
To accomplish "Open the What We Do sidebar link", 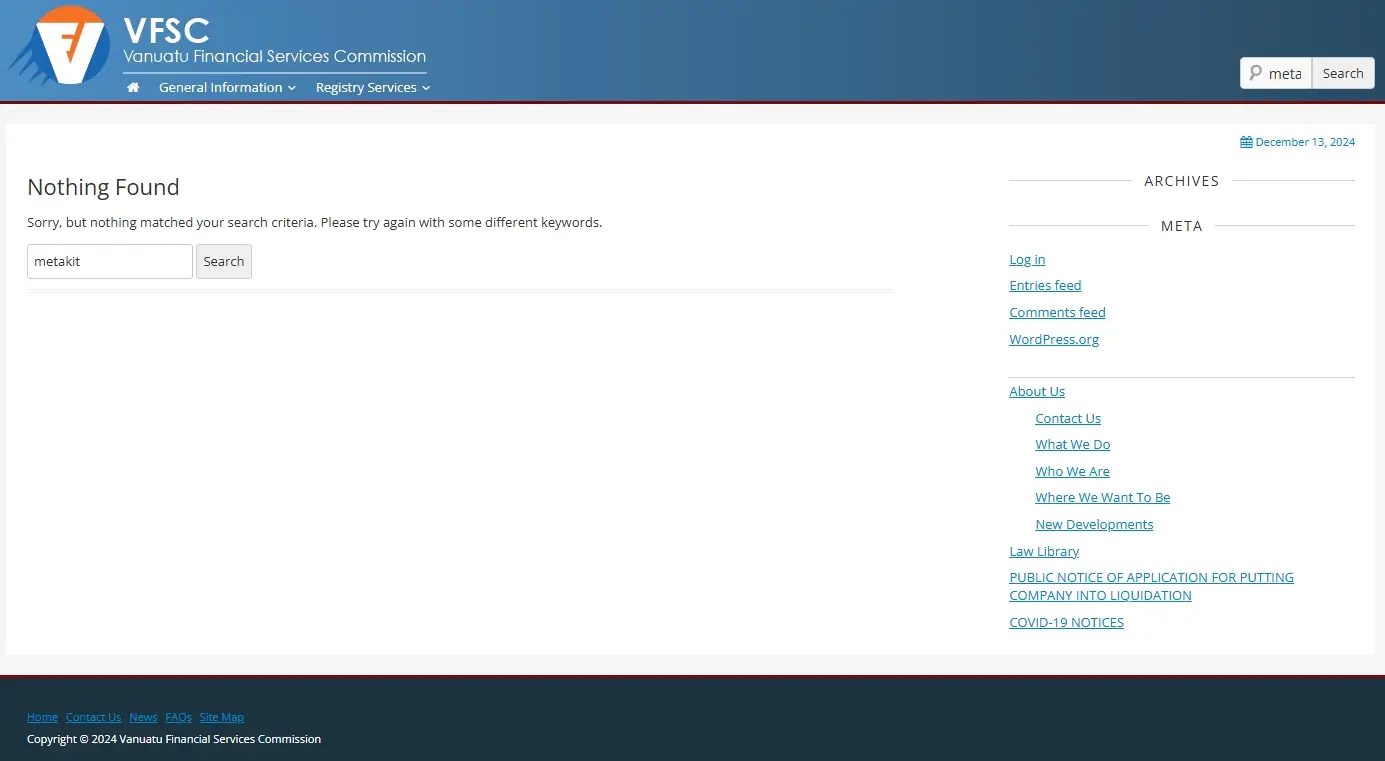I will 1072,444.
